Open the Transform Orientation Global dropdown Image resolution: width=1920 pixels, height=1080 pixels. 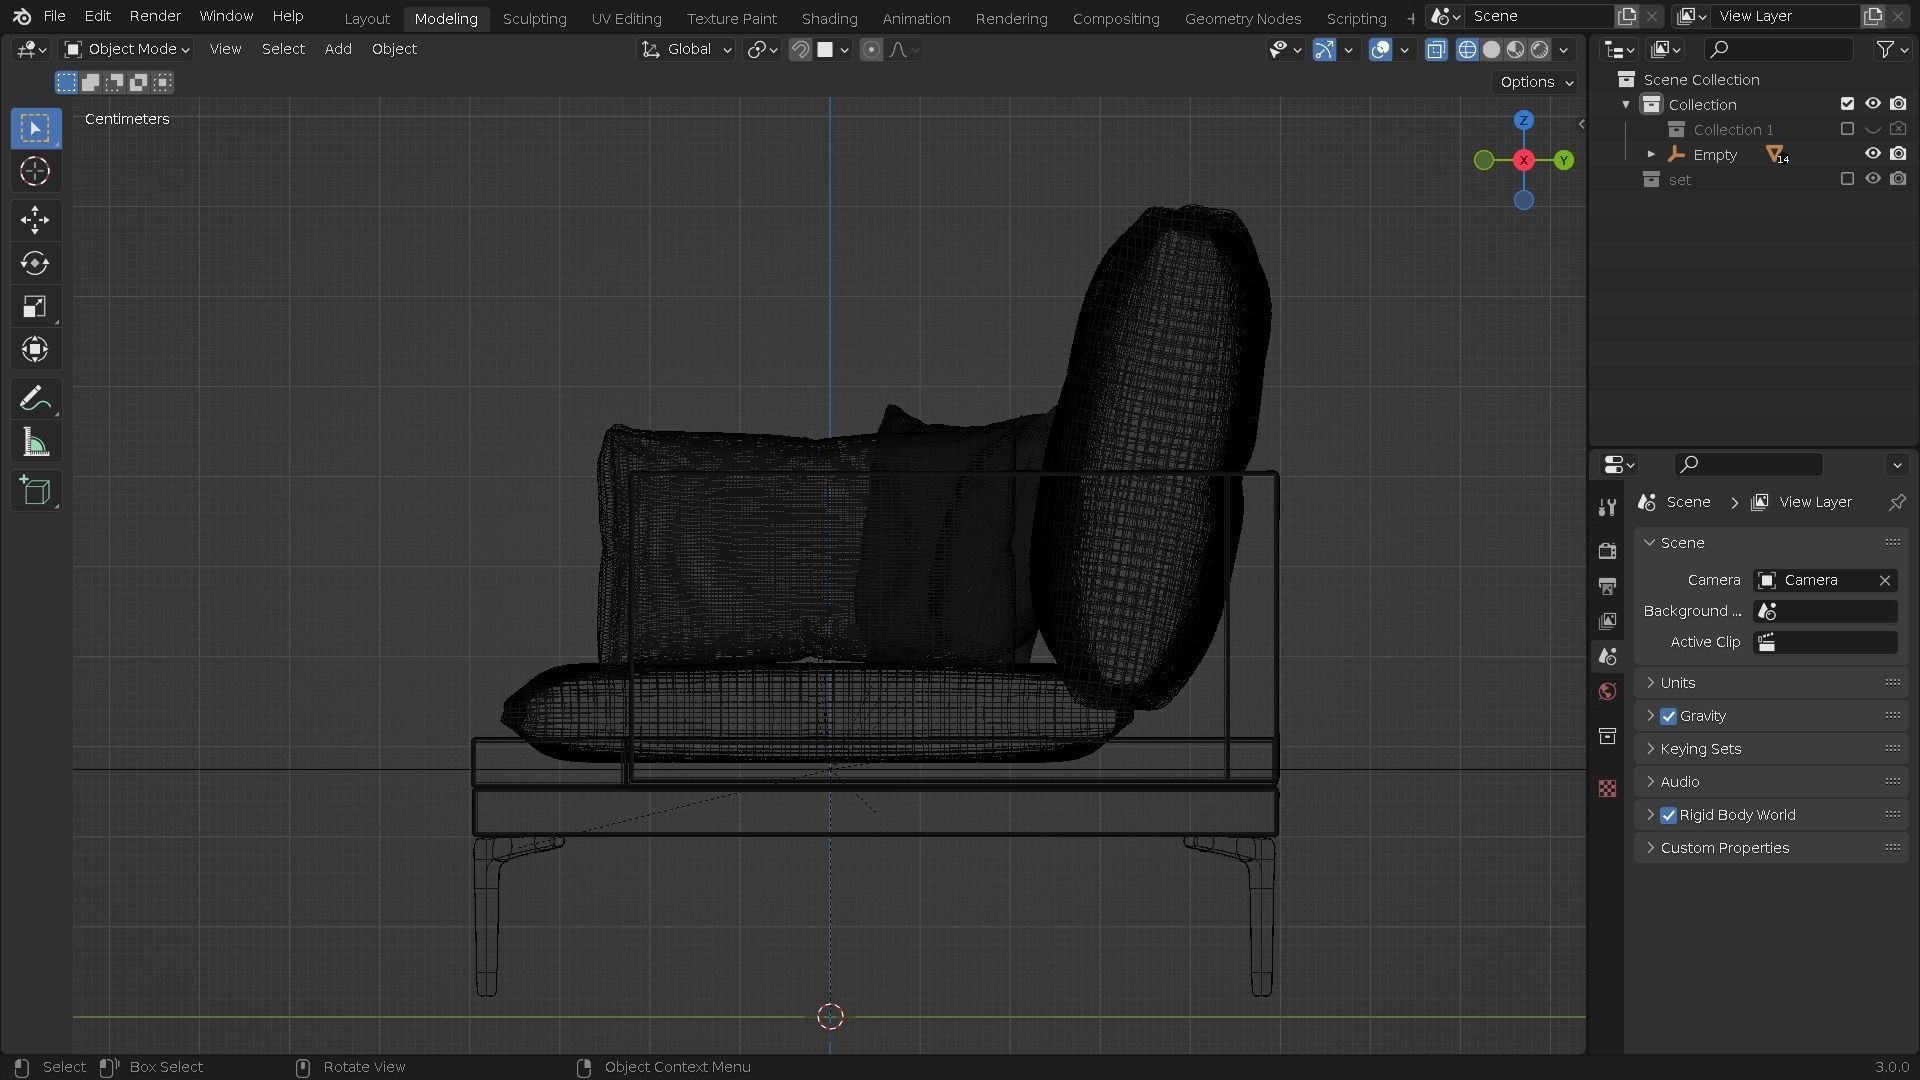(x=686, y=49)
